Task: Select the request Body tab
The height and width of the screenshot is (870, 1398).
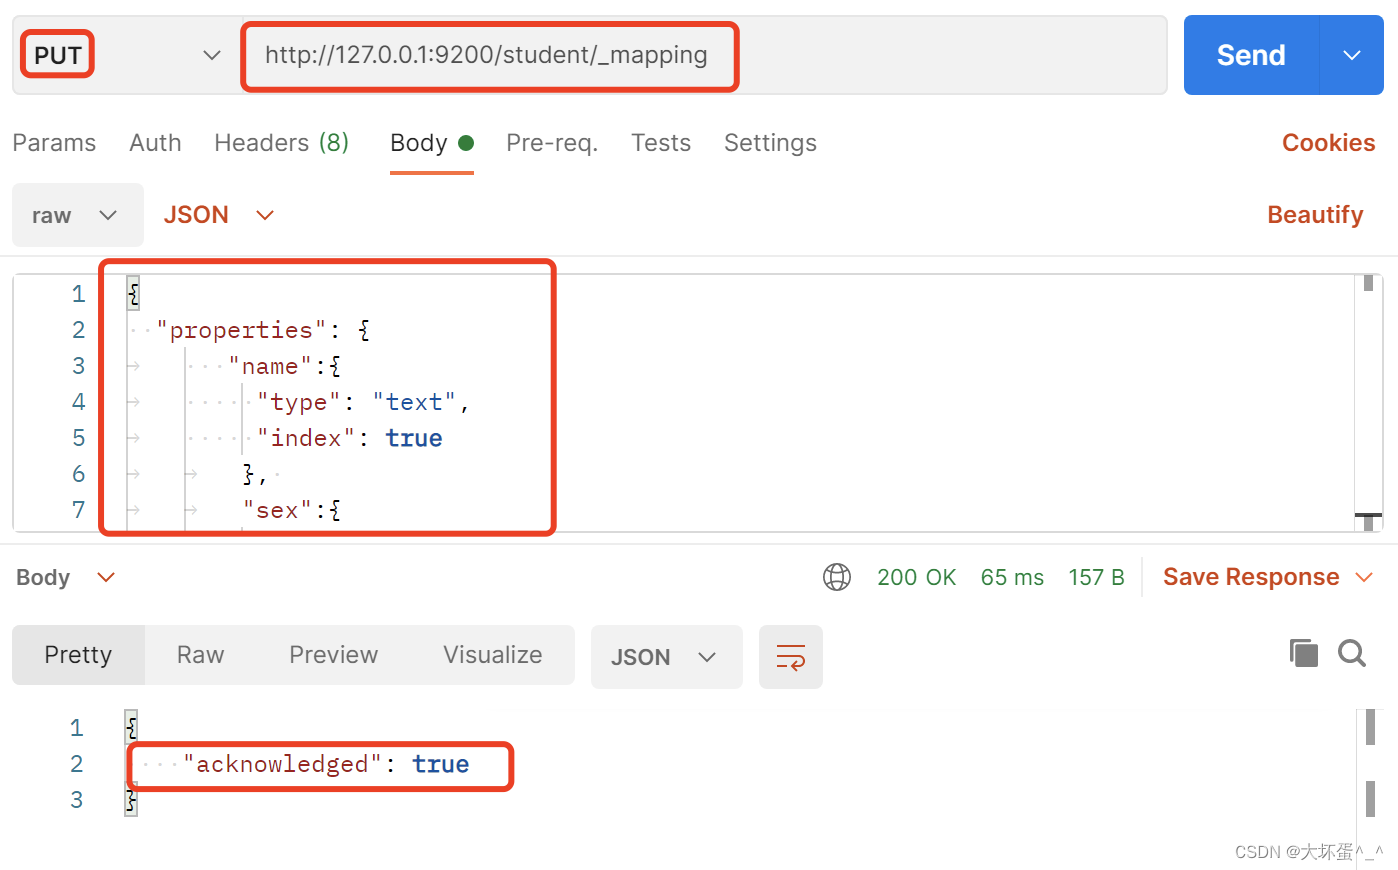Action: click(x=431, y=143)
